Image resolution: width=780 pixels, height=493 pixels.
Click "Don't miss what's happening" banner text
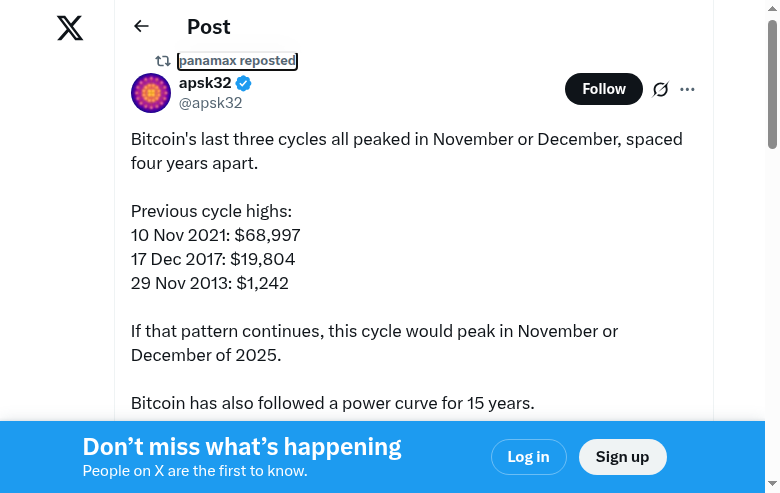pyautogui.click(x=242, y=447)
